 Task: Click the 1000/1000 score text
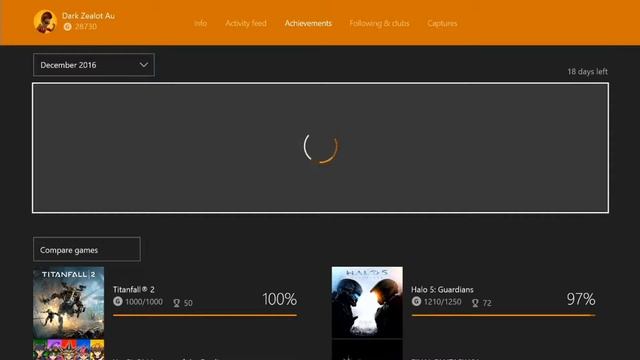[144, 302]
